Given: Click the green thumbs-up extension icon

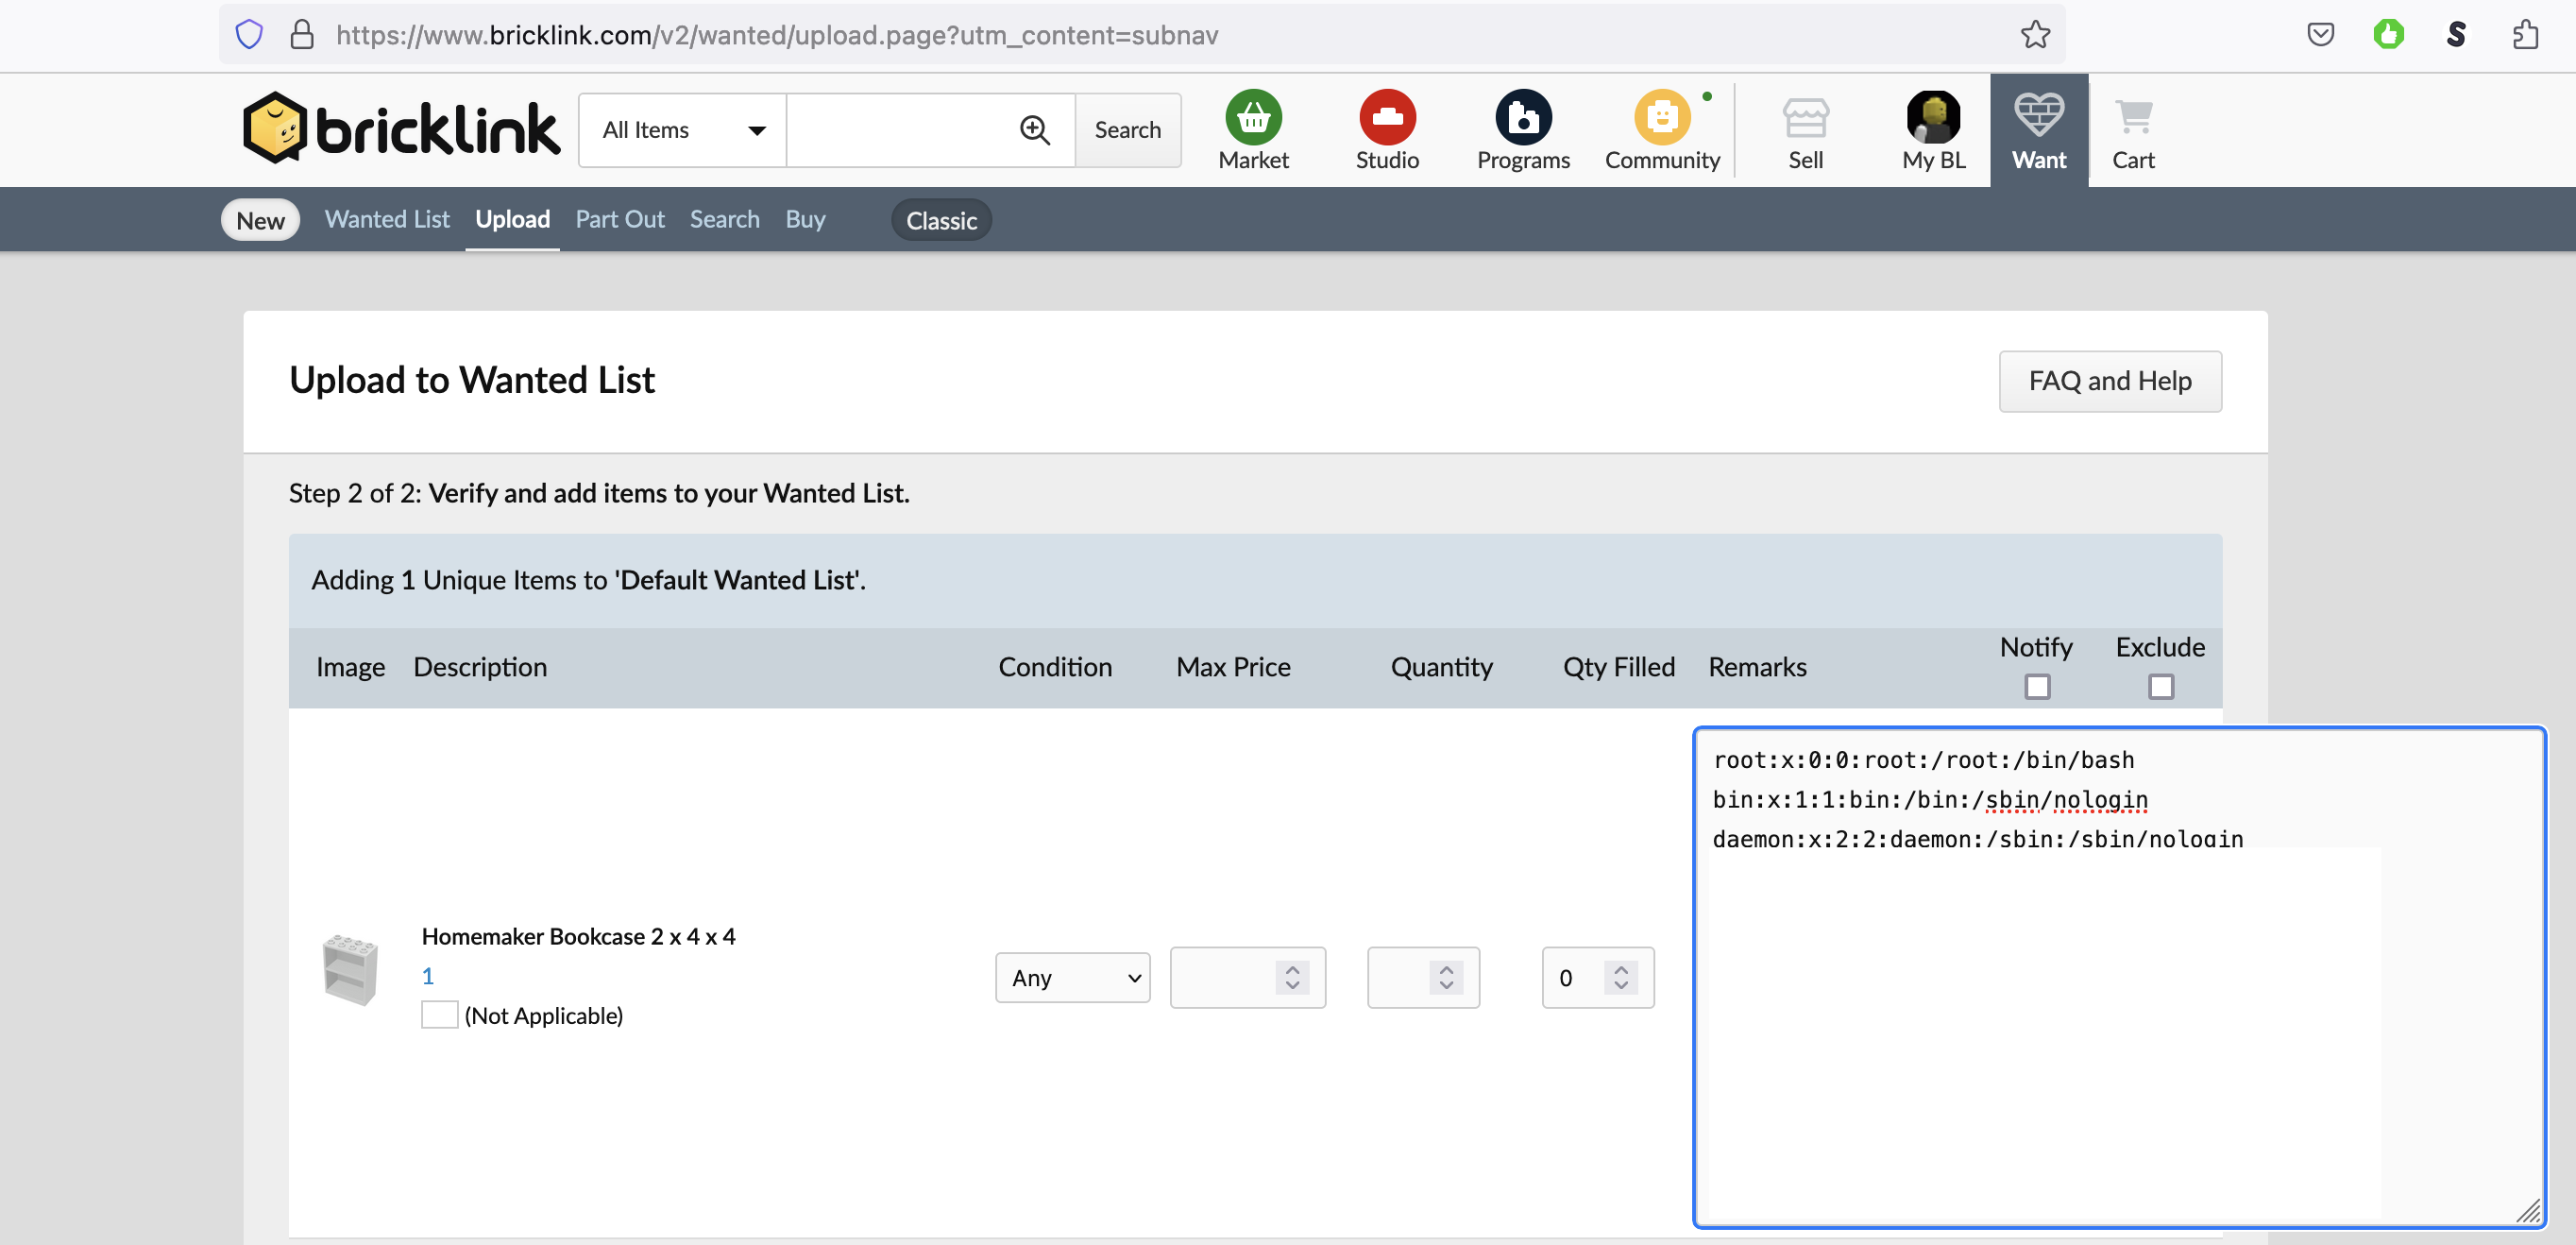Looking at the screenshot, I should point(2388,35).
